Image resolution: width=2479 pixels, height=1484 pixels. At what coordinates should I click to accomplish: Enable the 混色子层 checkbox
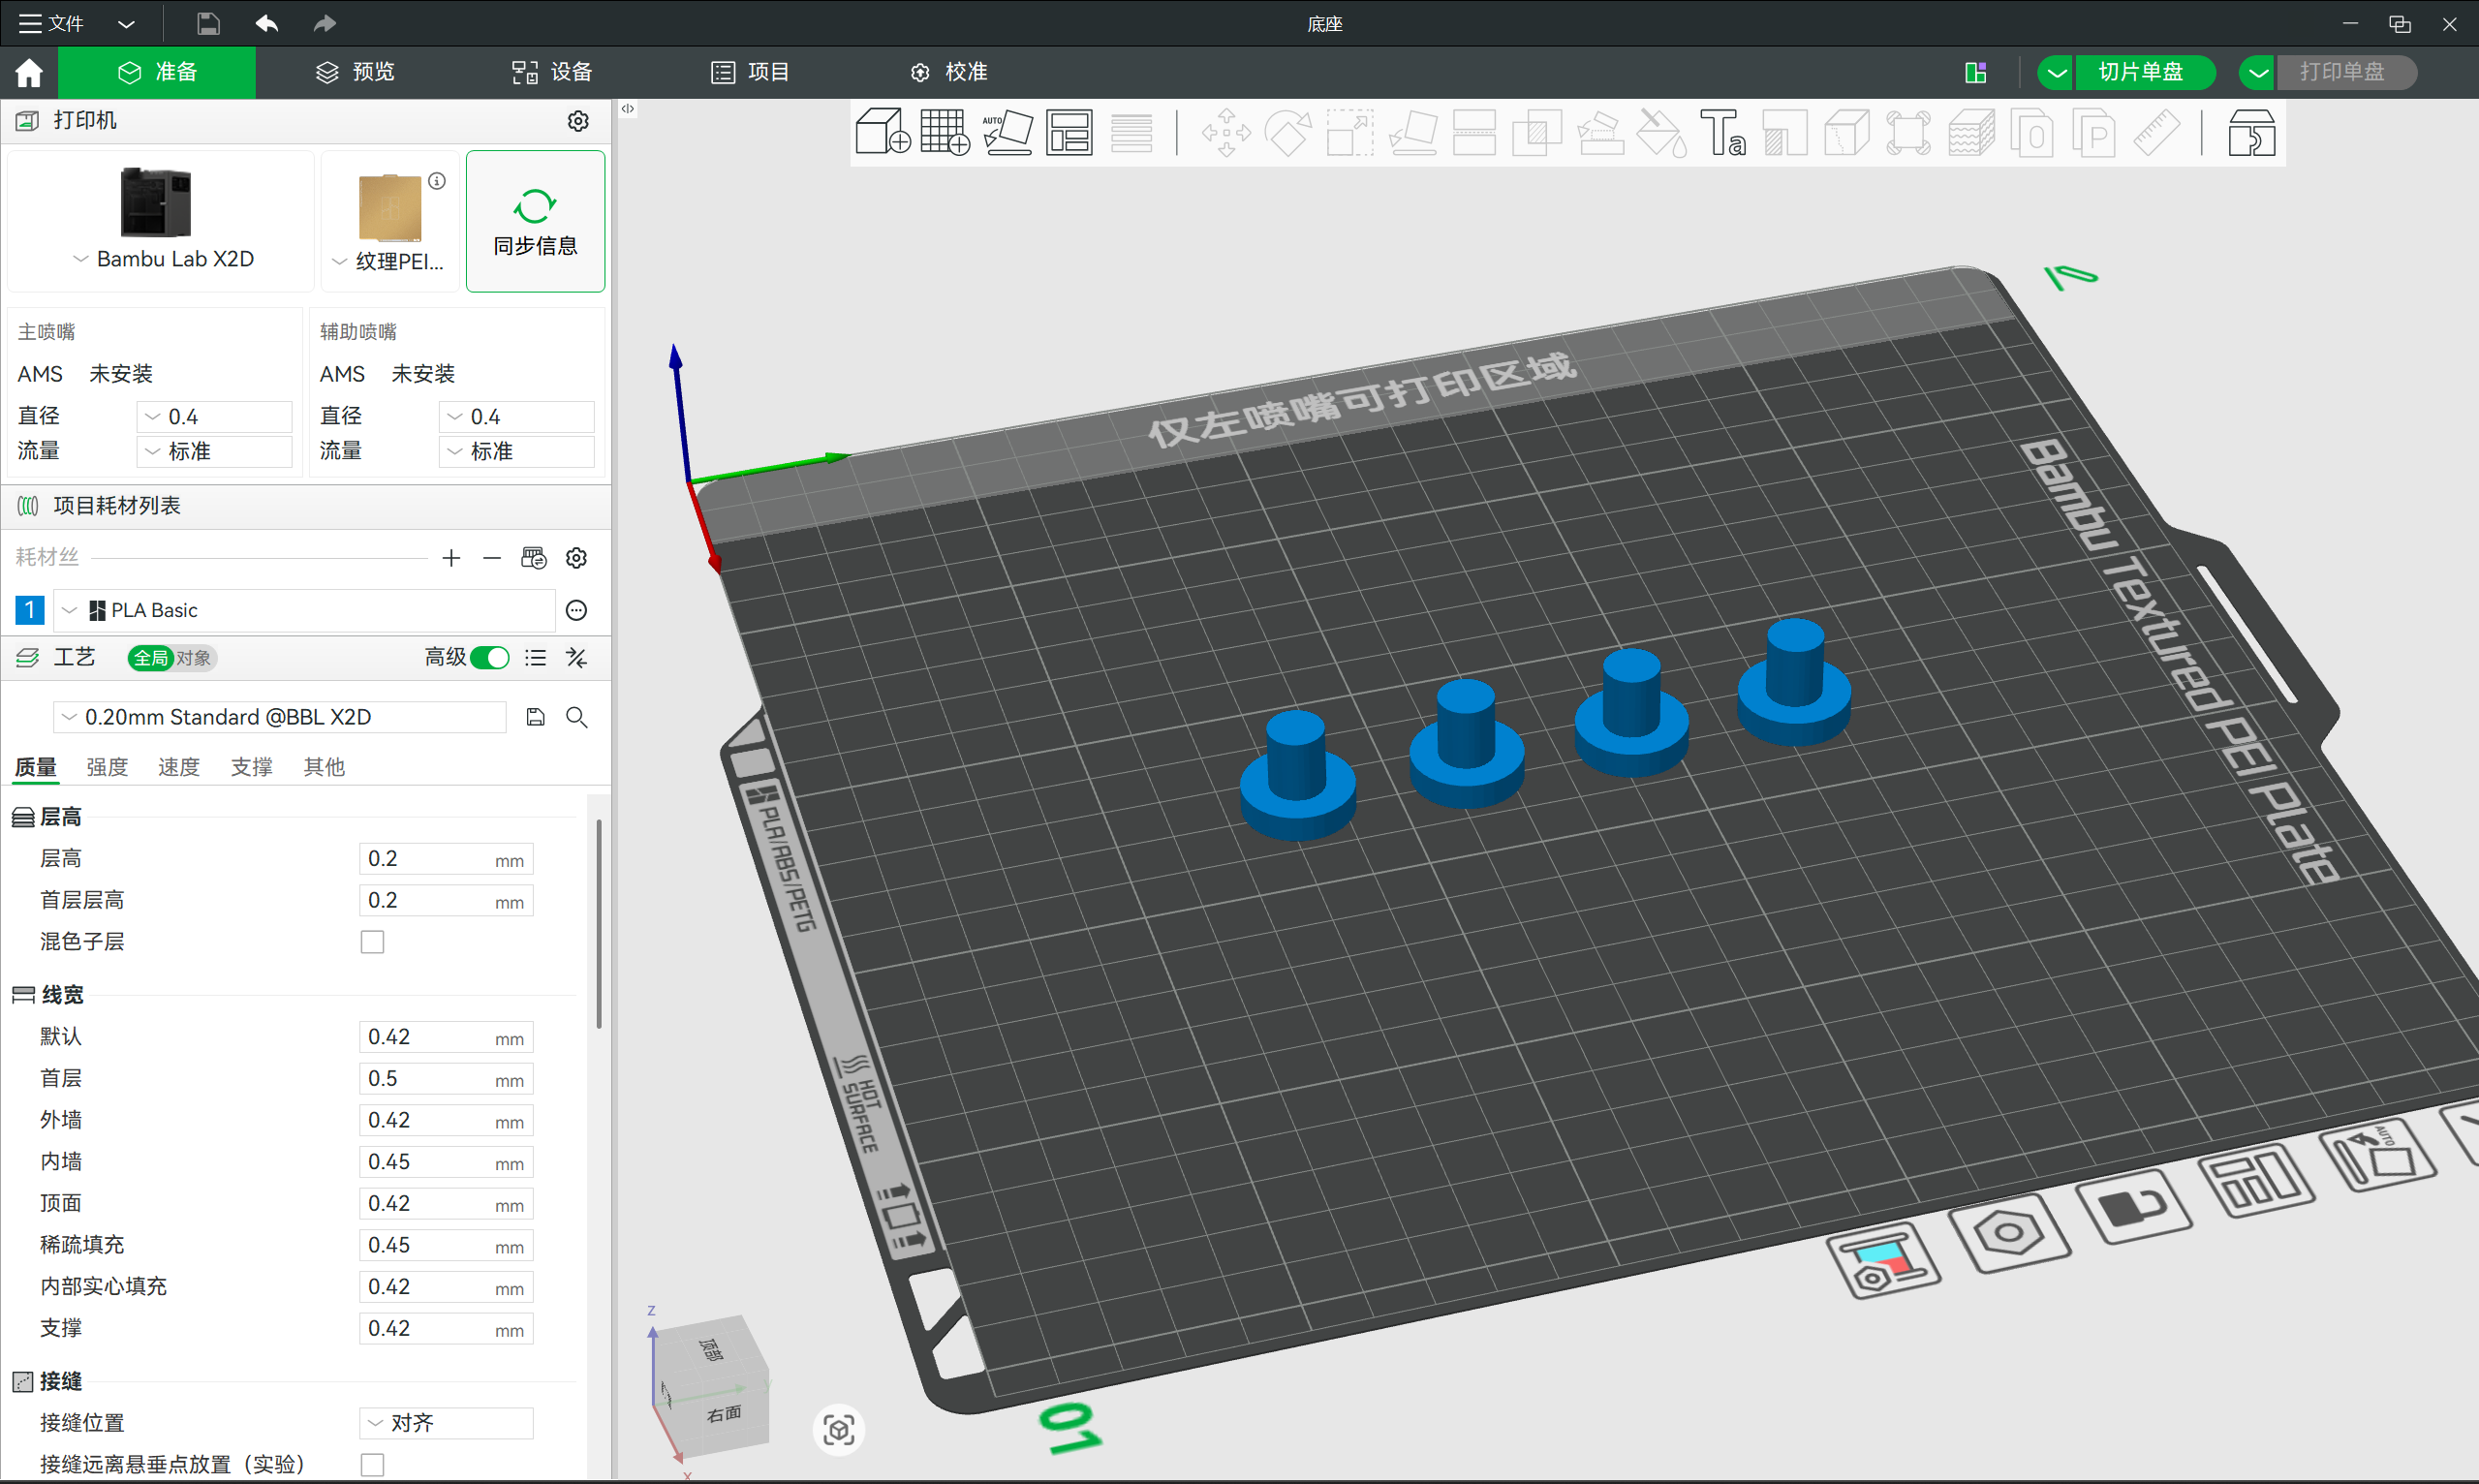click(372, 941)
